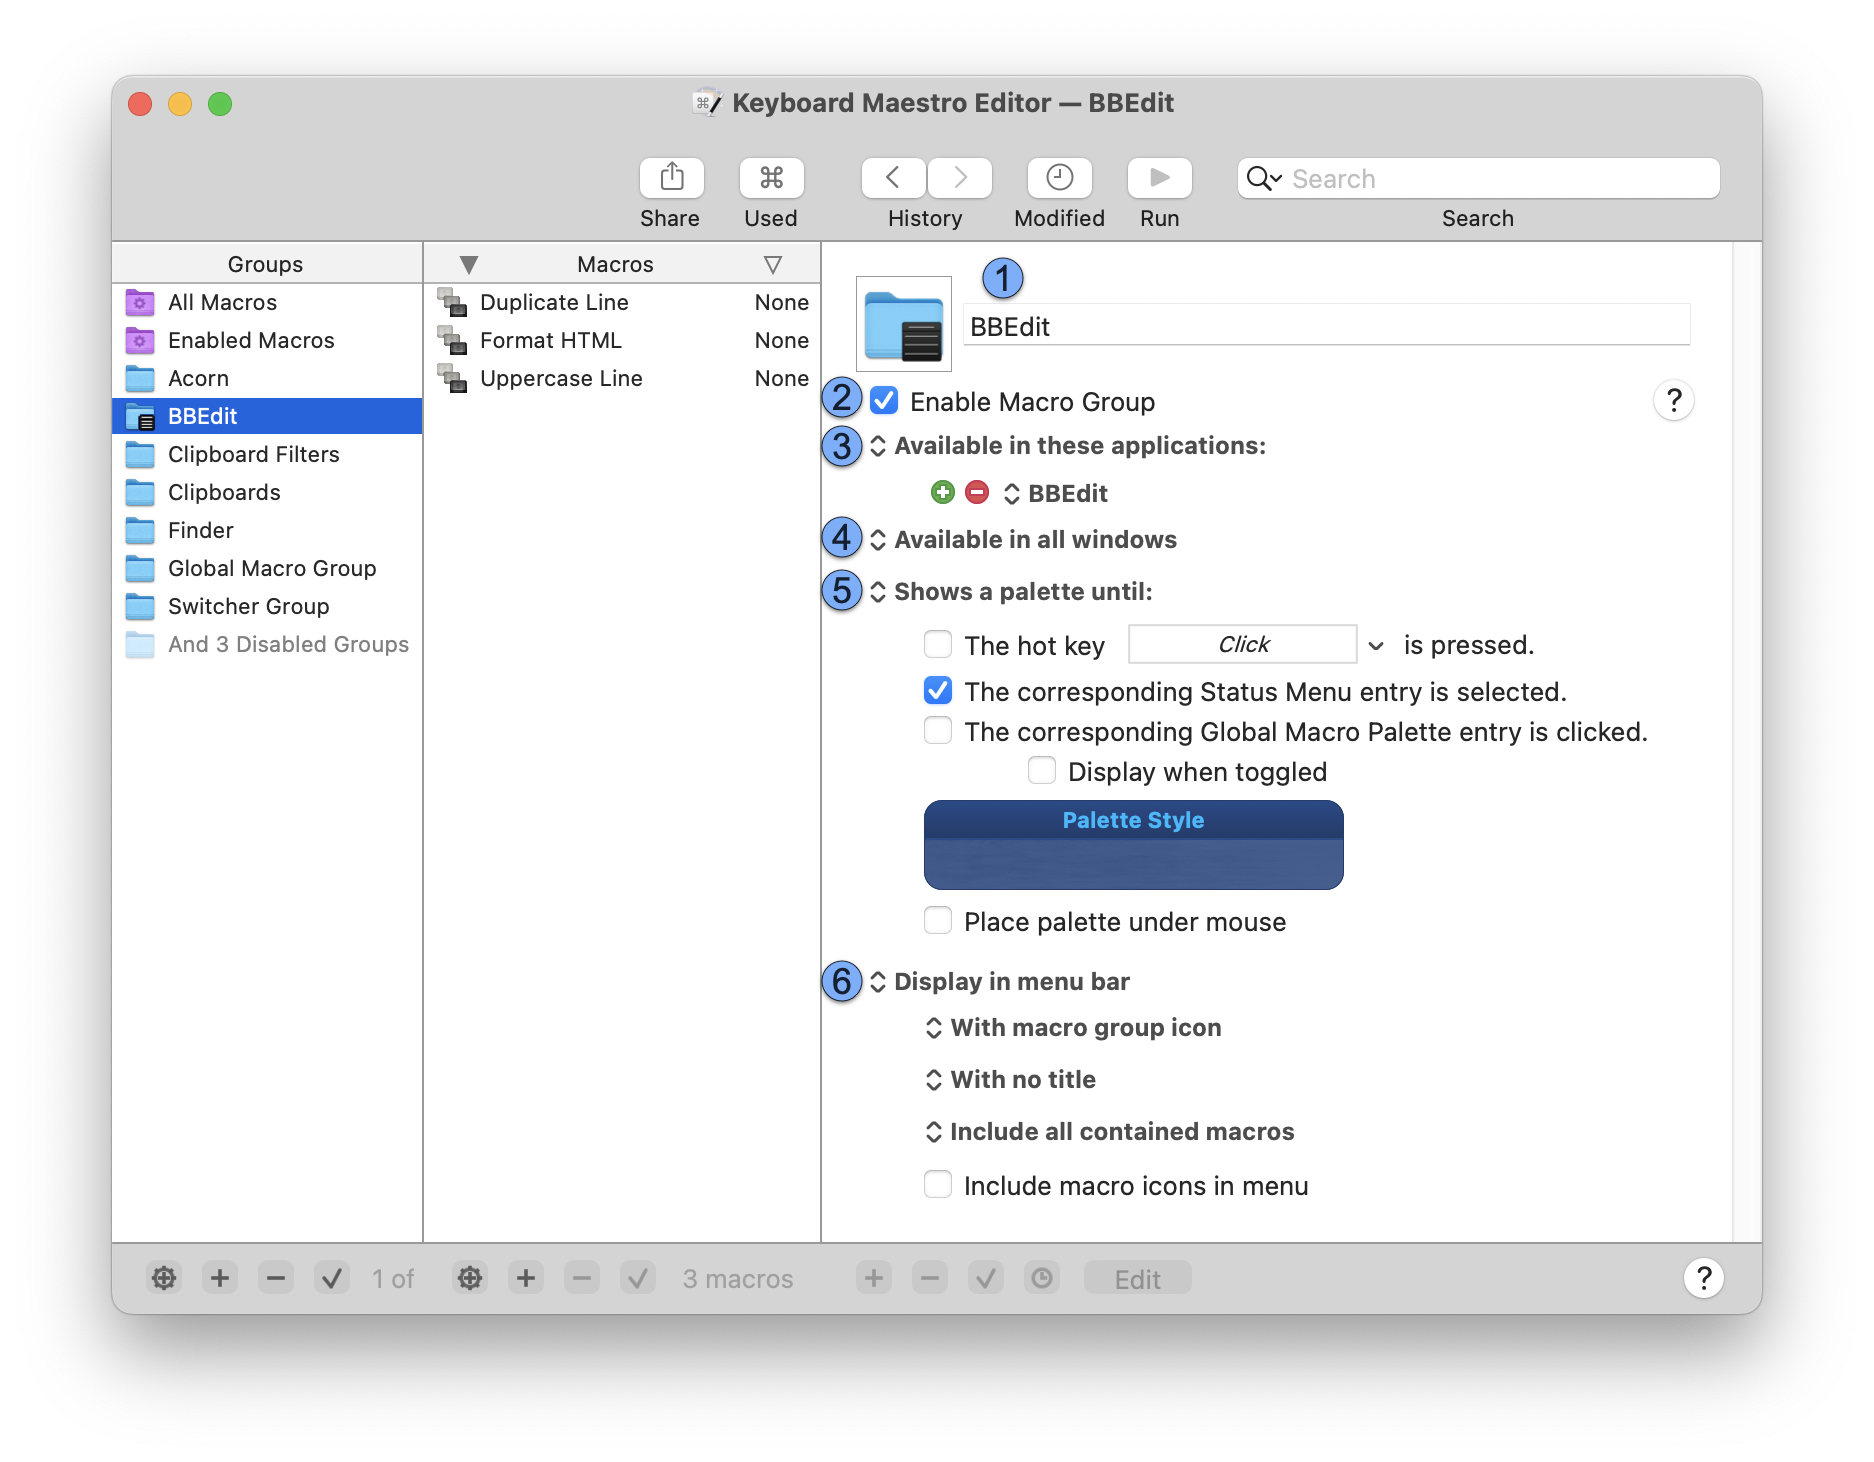Enable Place palette under mouse
Image resolution: width=1874 pixels, height=1462 pixels.
[x=938, y=921]
